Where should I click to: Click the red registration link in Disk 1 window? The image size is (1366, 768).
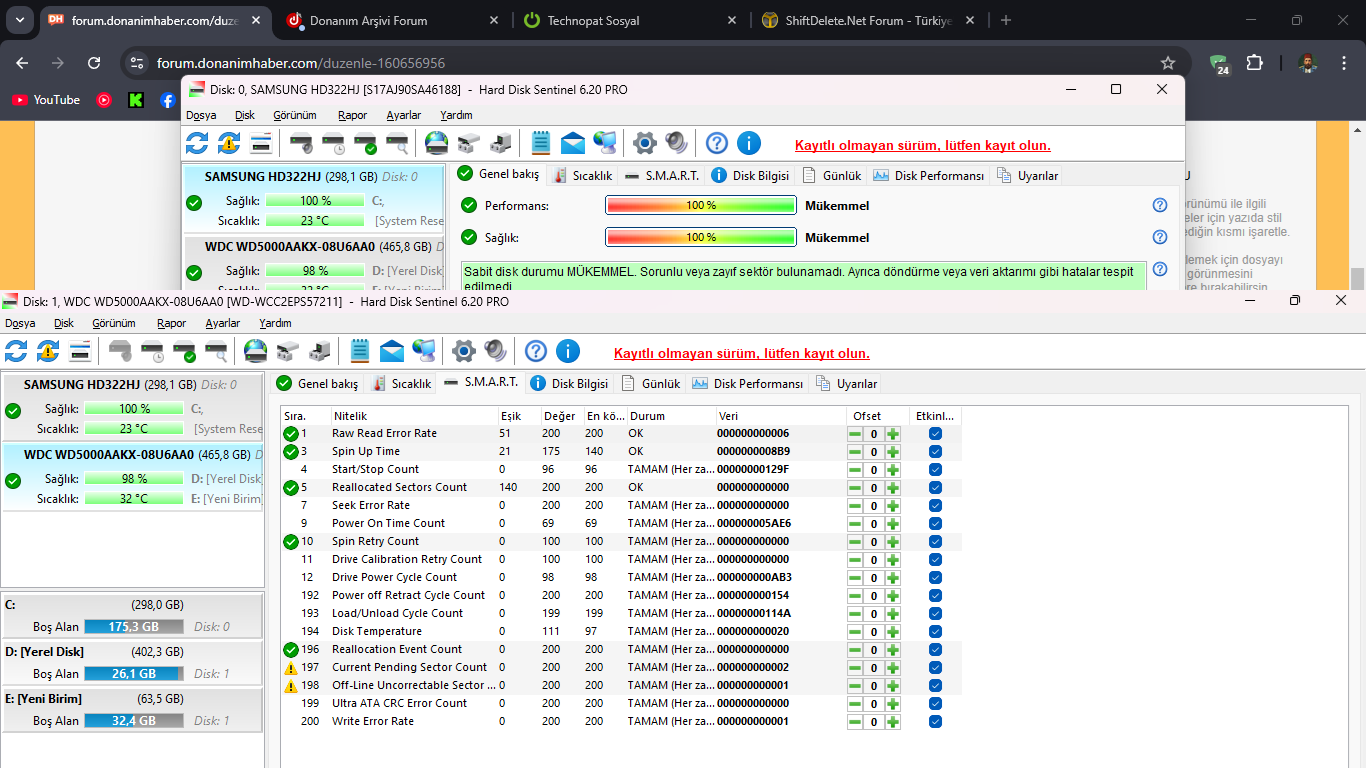pos(741,353)
